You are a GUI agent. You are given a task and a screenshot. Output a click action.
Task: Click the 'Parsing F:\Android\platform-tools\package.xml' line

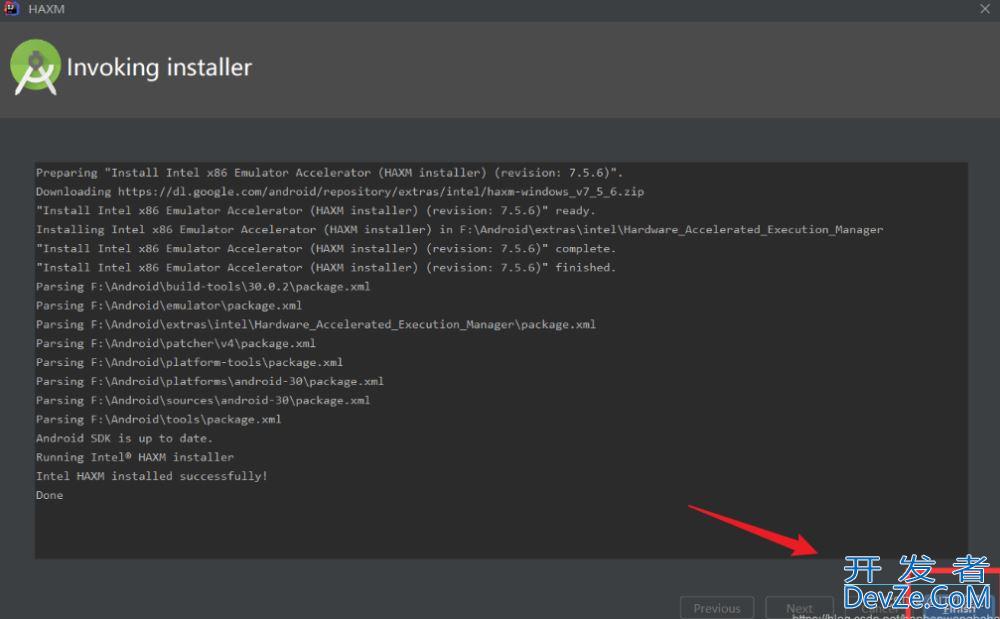coord(189,362)
